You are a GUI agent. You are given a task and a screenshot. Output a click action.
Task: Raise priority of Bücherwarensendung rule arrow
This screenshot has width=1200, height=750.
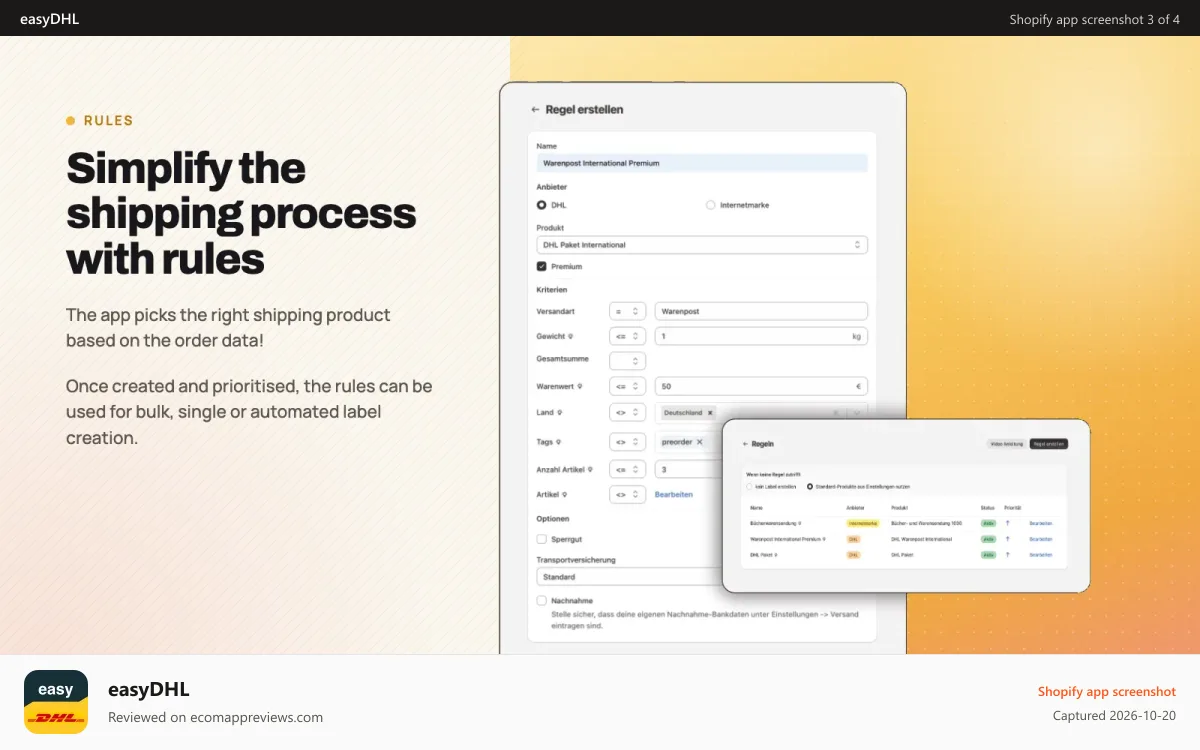1007,523
